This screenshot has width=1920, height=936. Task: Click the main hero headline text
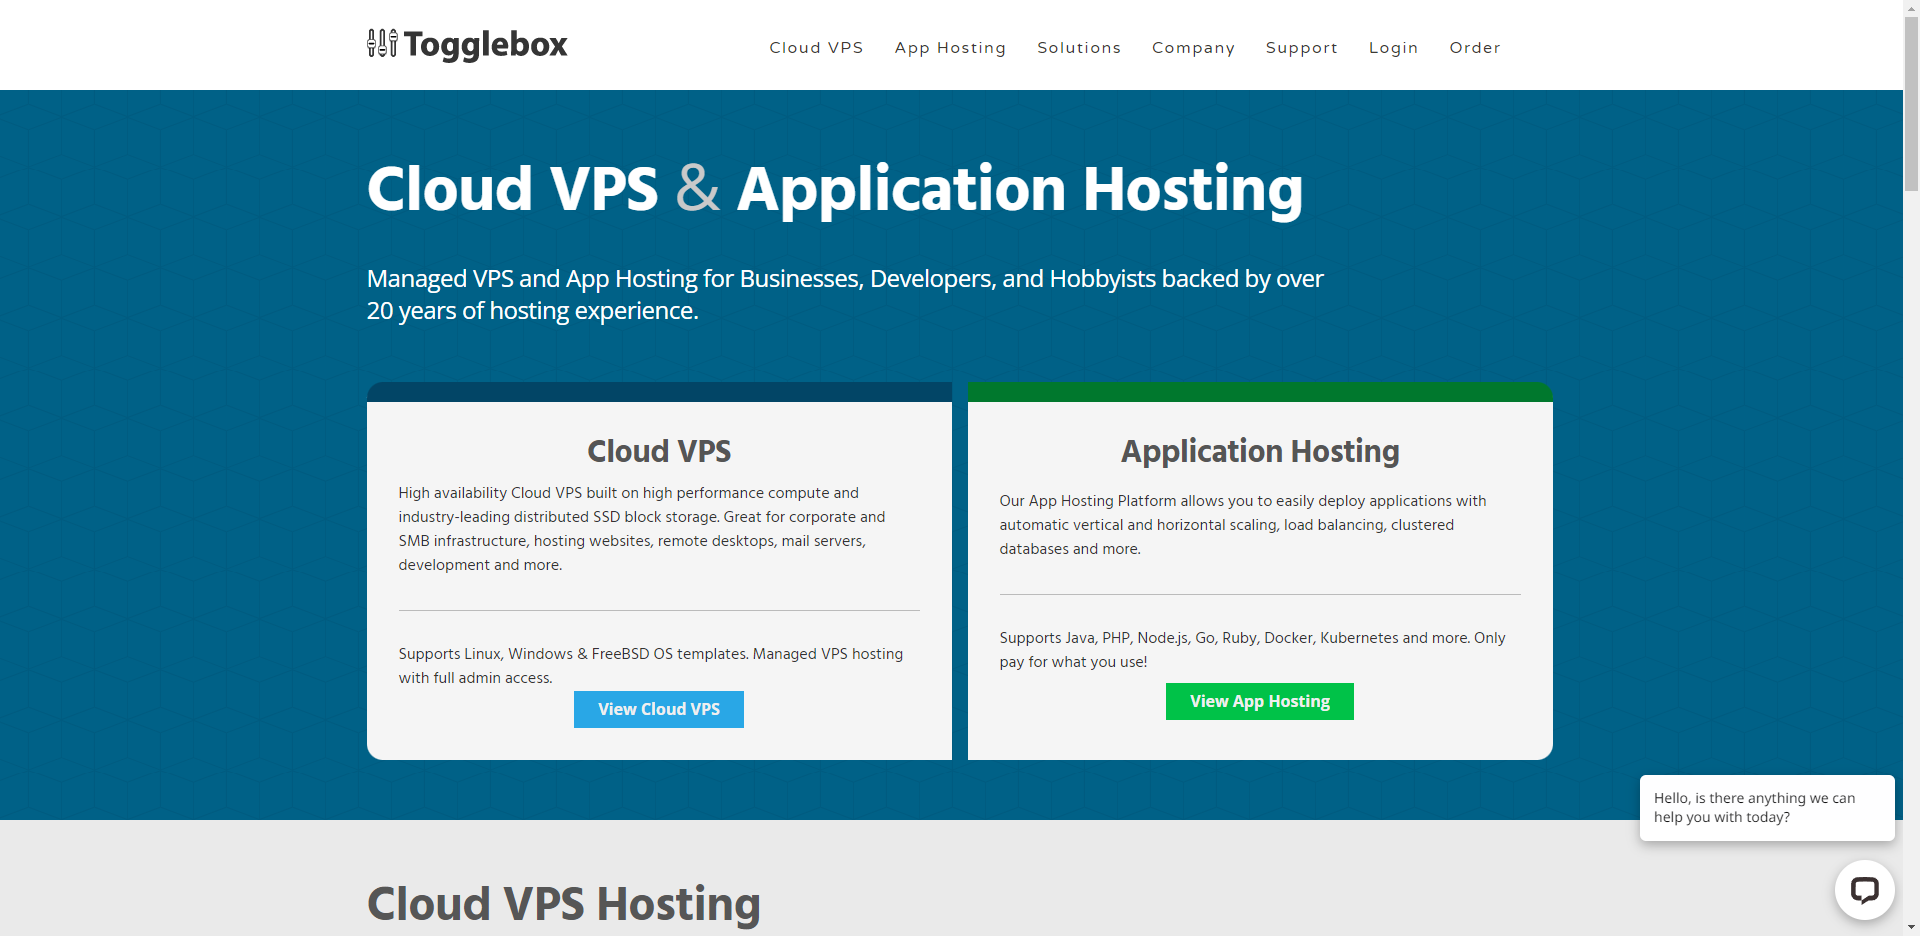[834, 189]
